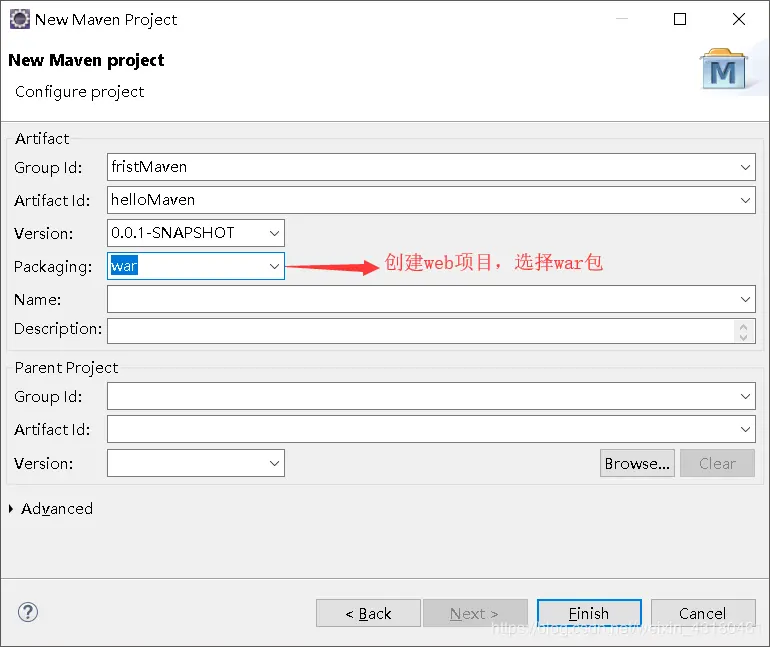Click the Back button
Viewport: 770px width, 647px height.
click(x=368, y=613)
